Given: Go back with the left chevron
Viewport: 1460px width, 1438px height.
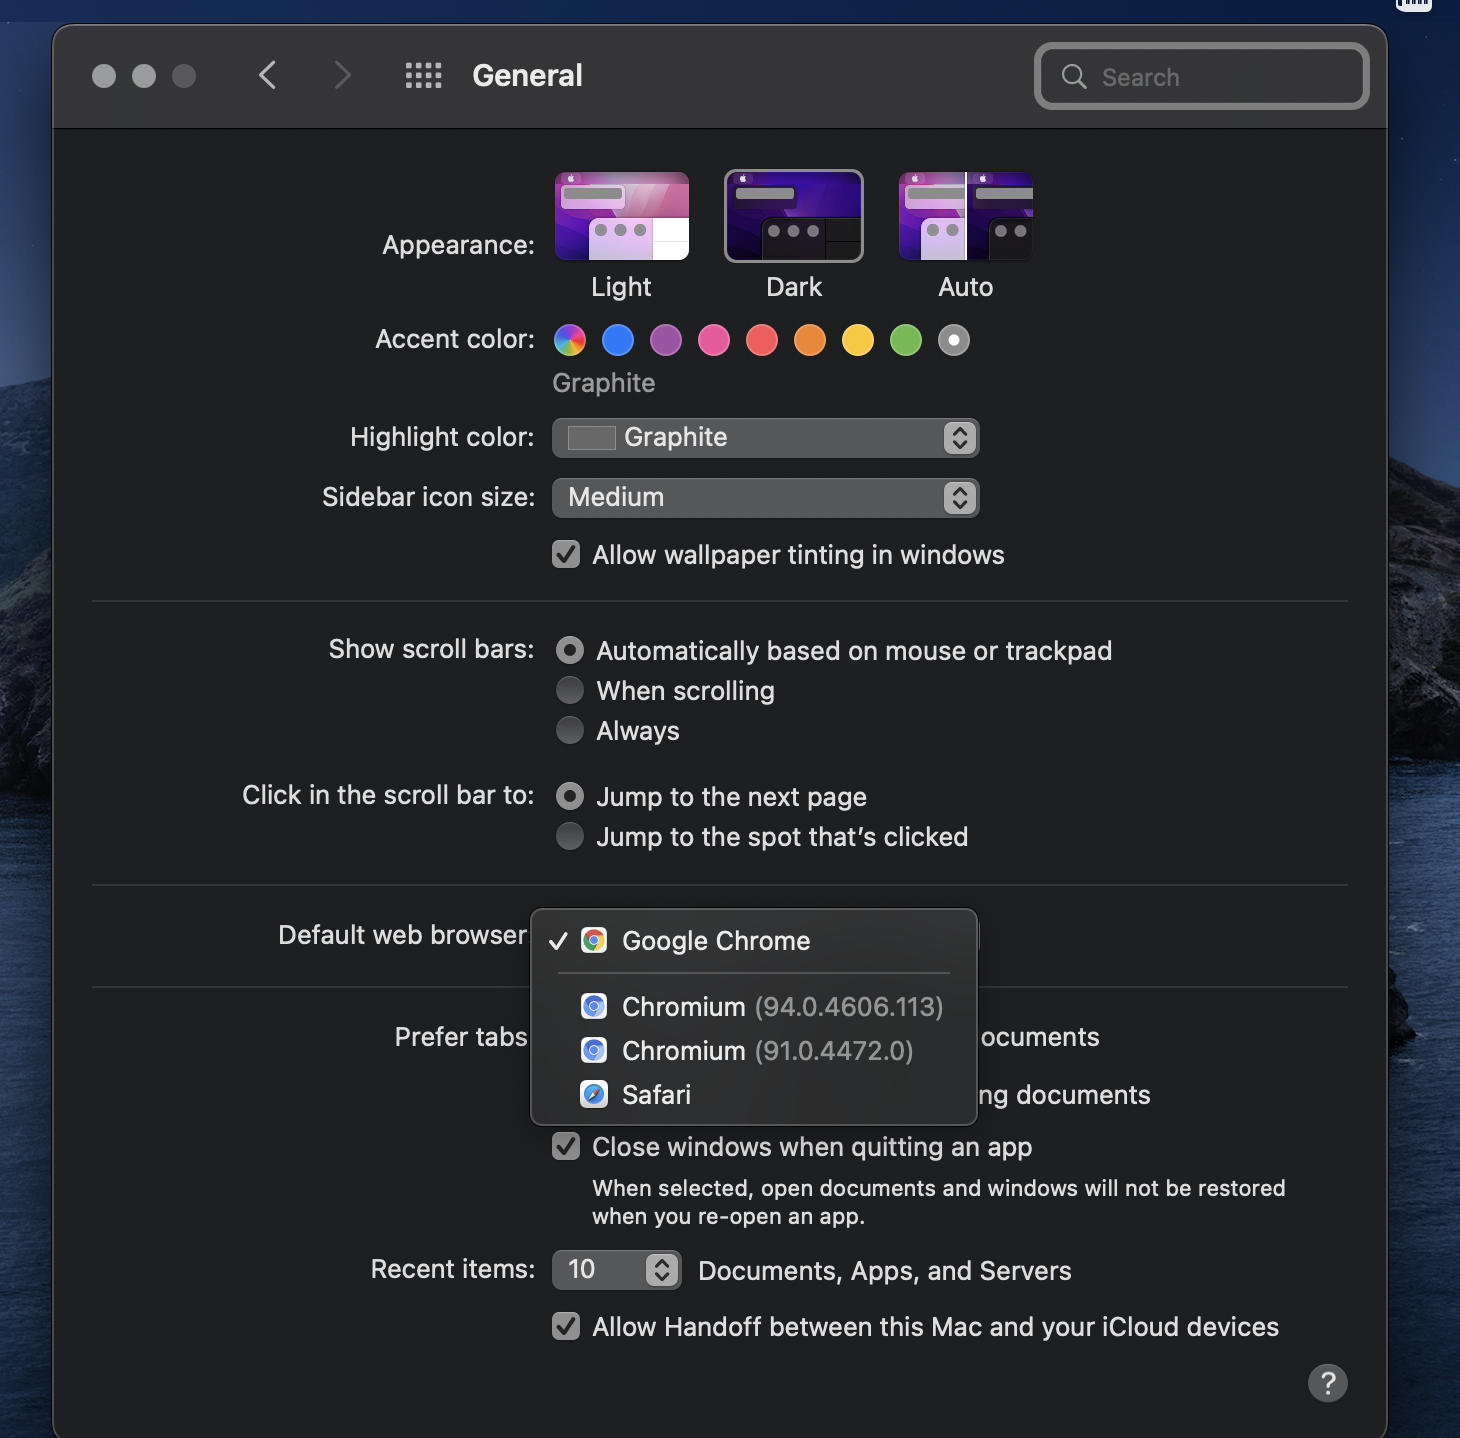Looking at the screenshot, I should coord(267,75).
